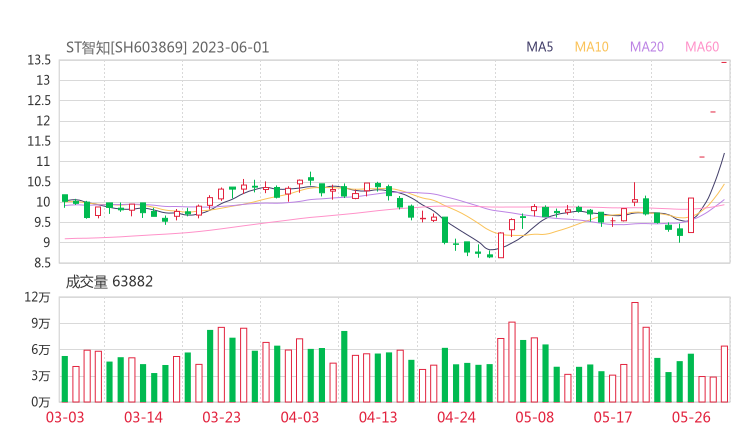Click the 12万 volume axis value

point(37,297)
